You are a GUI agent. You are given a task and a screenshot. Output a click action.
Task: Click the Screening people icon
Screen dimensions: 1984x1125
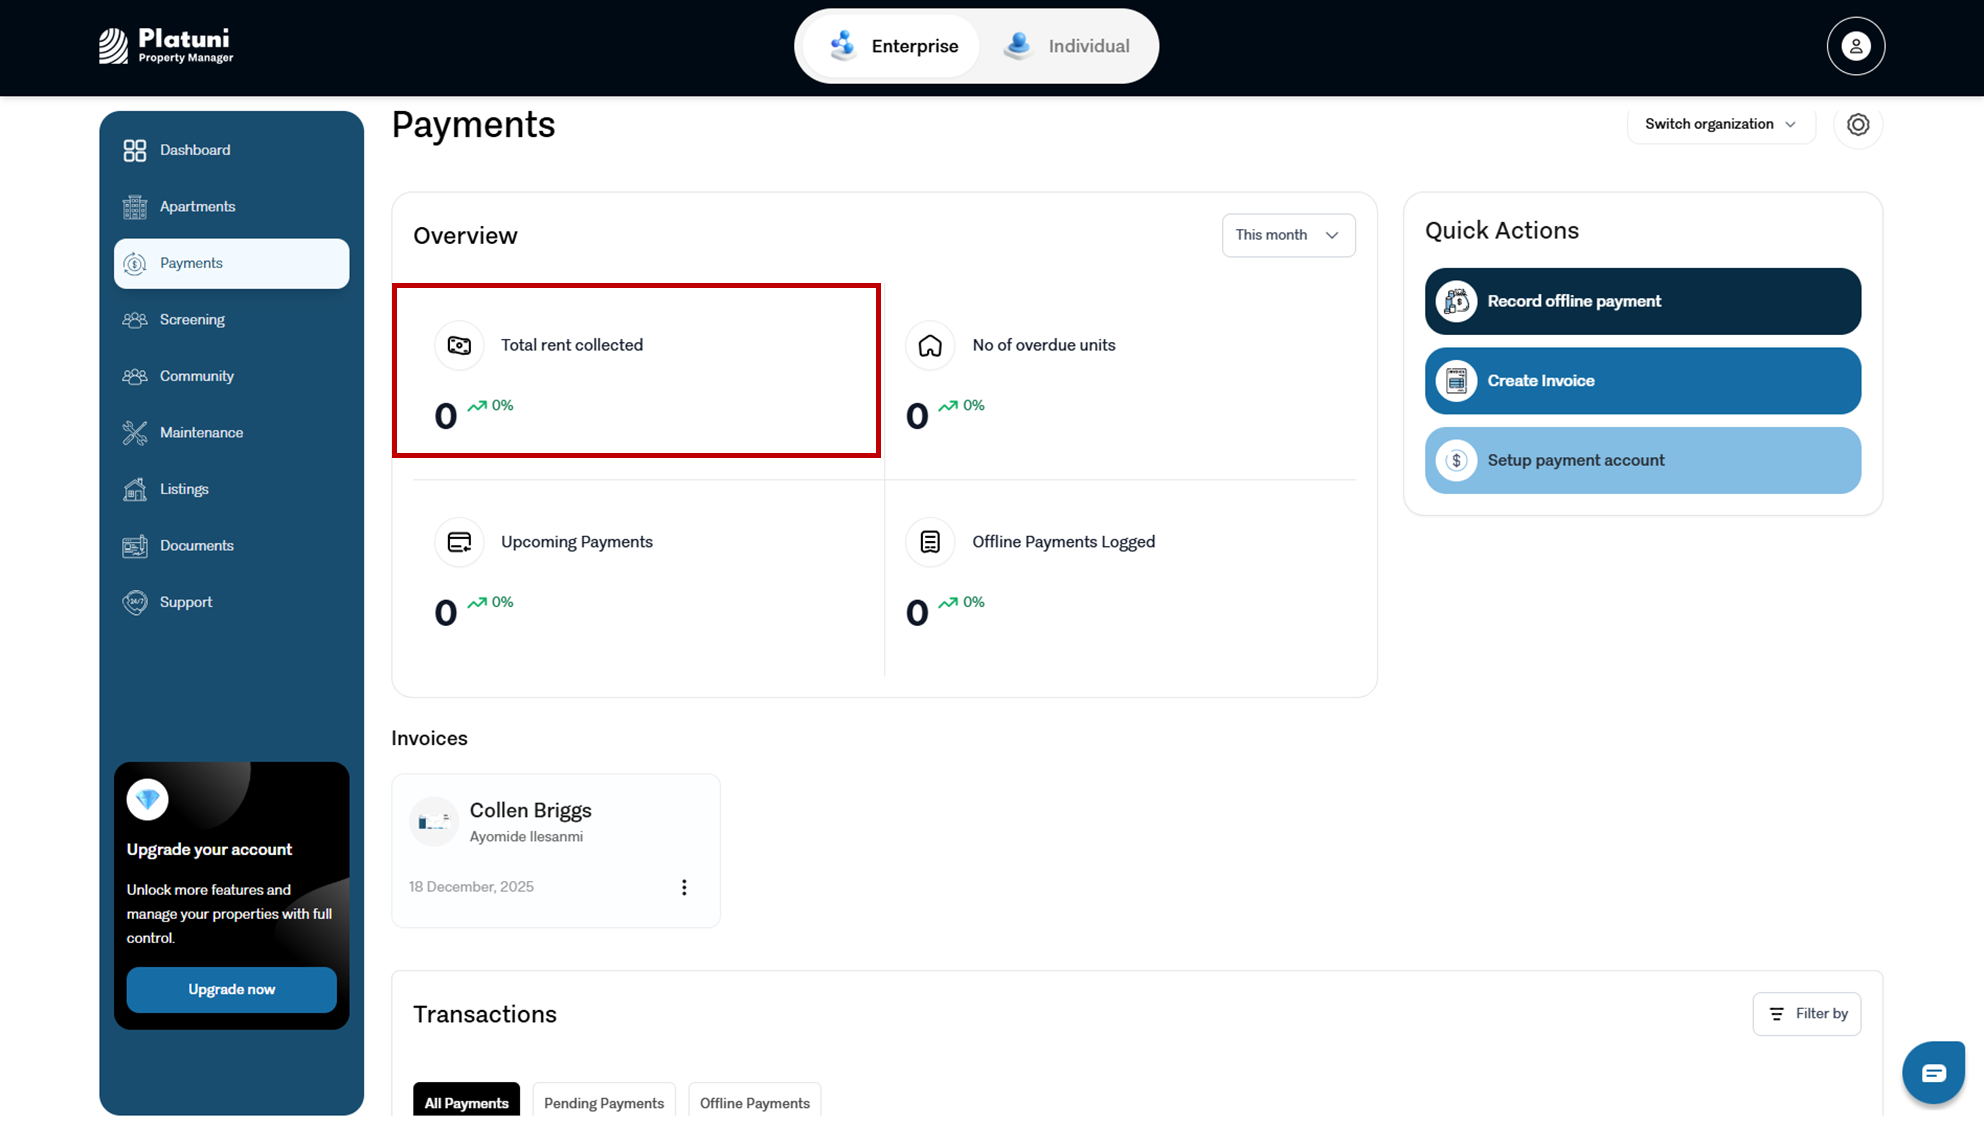(x=135, y=320)
